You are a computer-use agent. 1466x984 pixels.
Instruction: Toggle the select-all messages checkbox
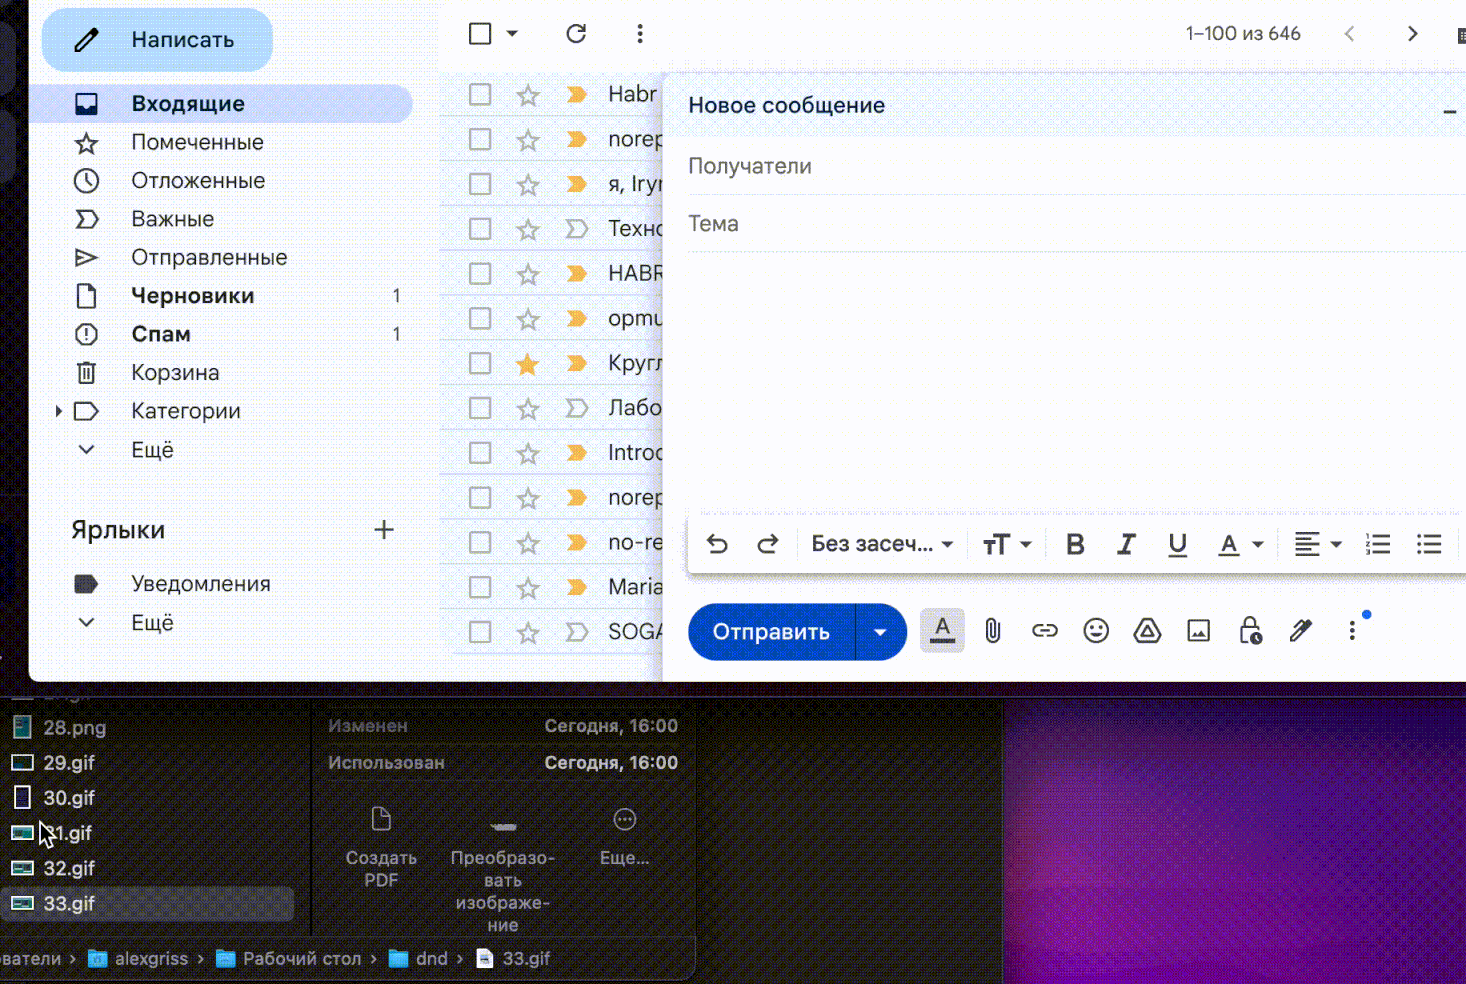[x=480, y=34]
